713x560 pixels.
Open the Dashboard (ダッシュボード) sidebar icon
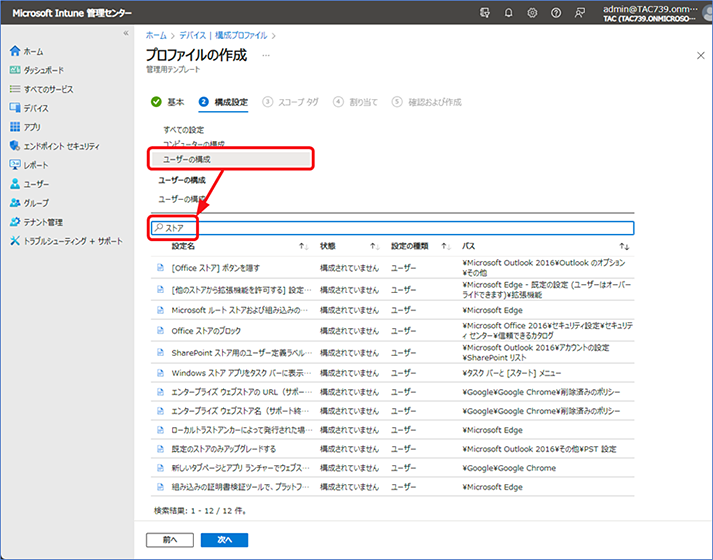point(15,70)
